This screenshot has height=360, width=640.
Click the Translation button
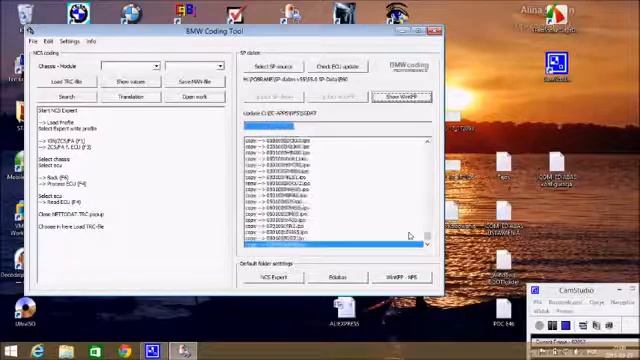pos(131,97)
